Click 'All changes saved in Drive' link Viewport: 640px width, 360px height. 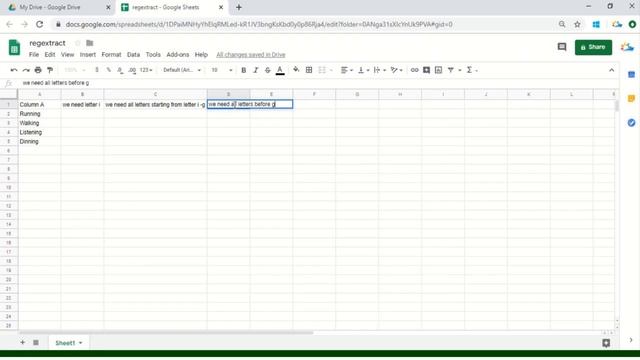click(251, 55)
